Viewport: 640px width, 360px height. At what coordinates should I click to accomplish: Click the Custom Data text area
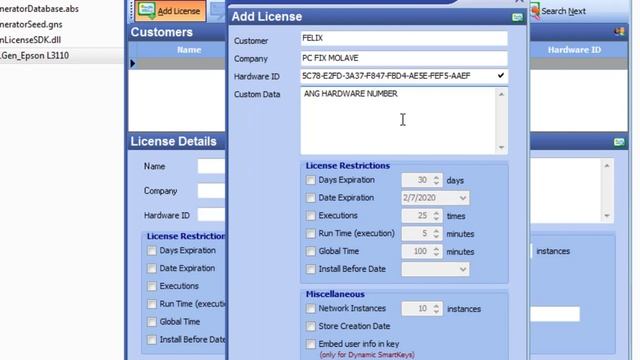click(398, 120)
